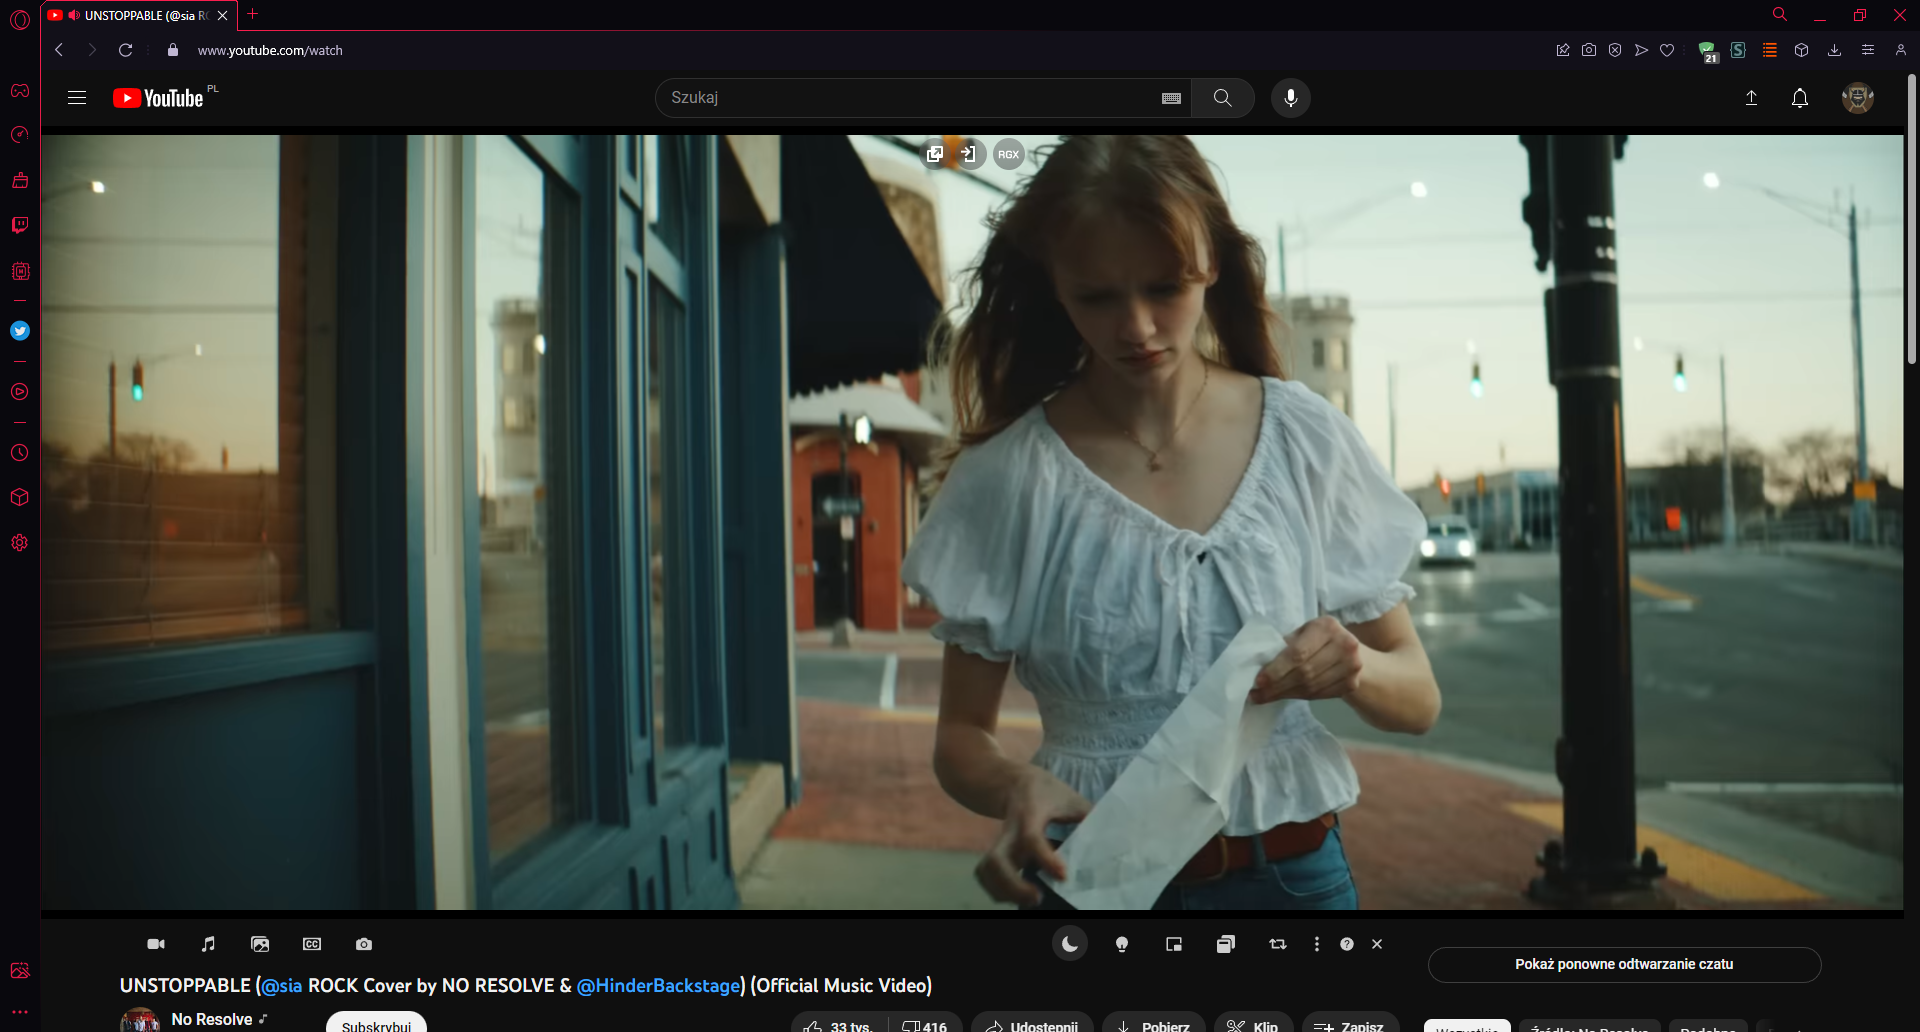This screenshot has height=1032, width=1920.
Task: Open the @HinderBackstage channel link
Action: click(660, 986)
